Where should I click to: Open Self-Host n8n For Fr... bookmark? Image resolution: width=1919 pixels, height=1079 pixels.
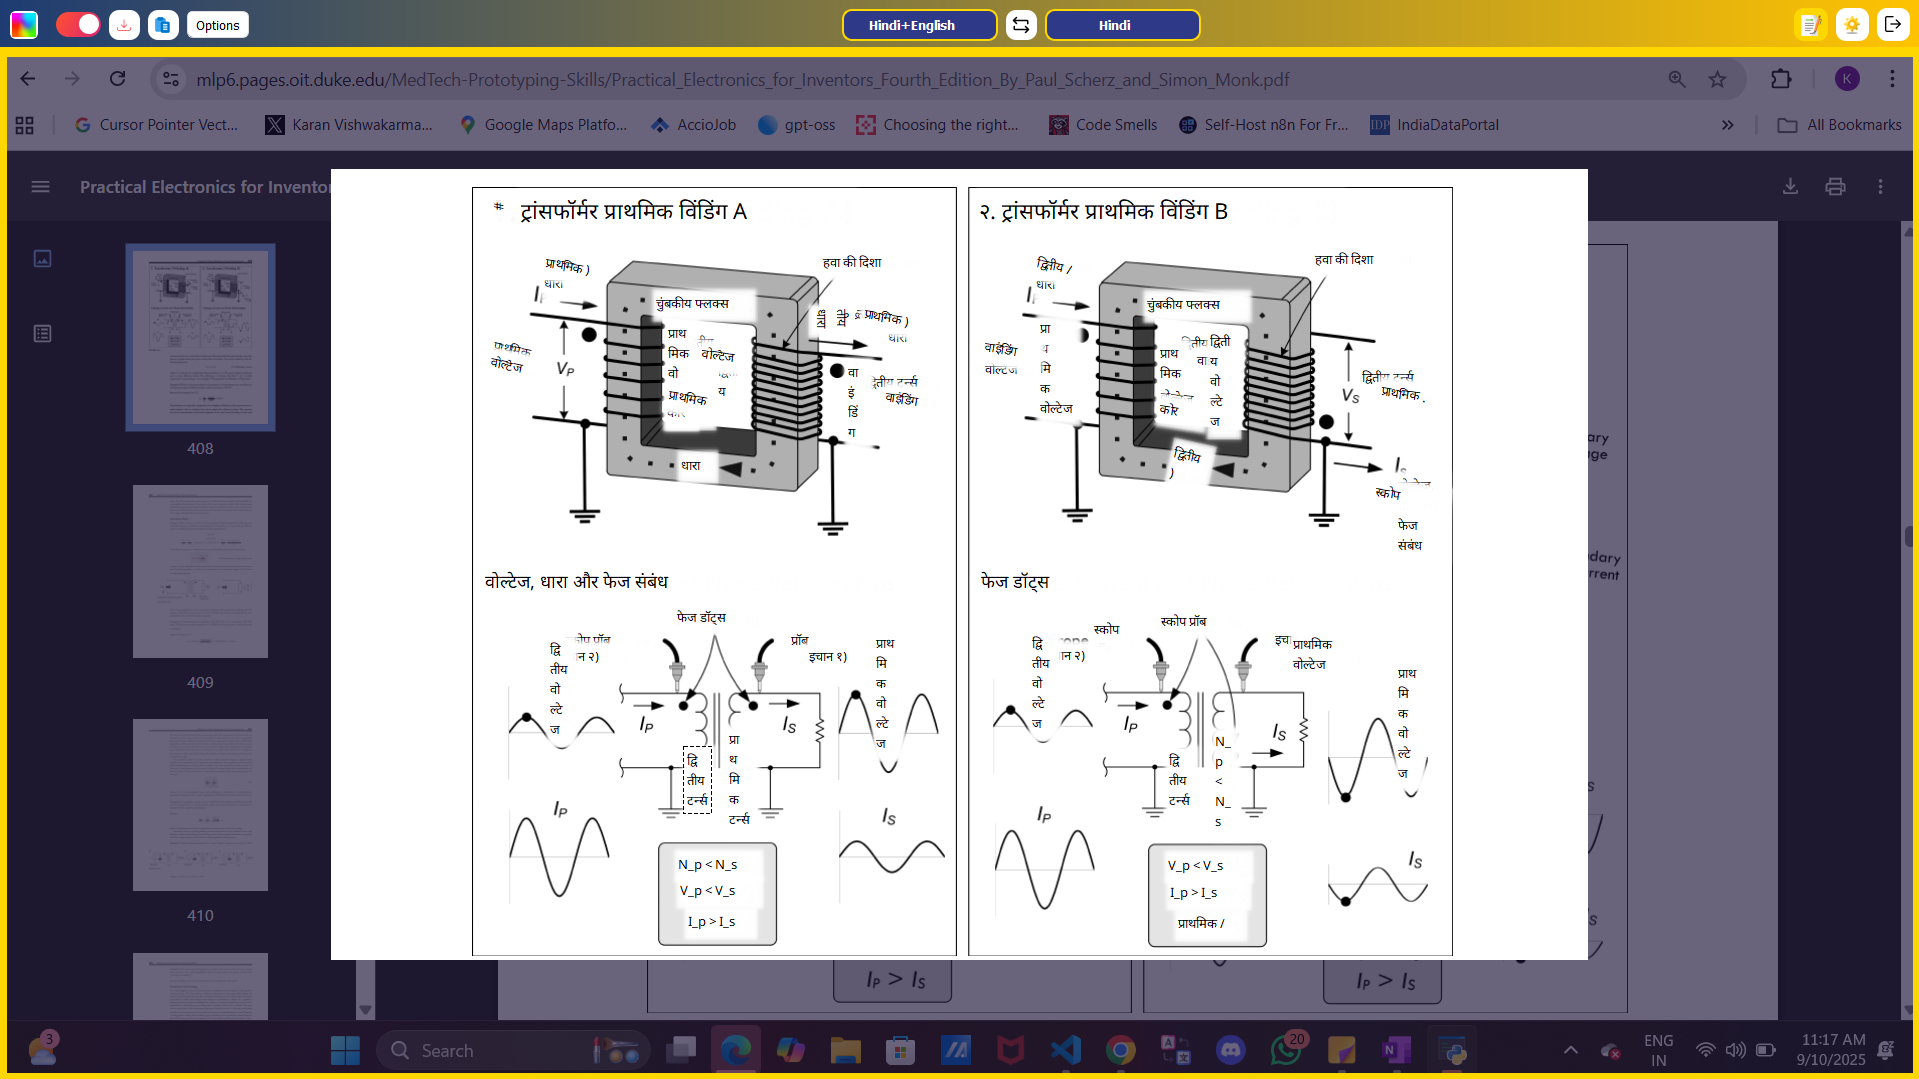1263,125
